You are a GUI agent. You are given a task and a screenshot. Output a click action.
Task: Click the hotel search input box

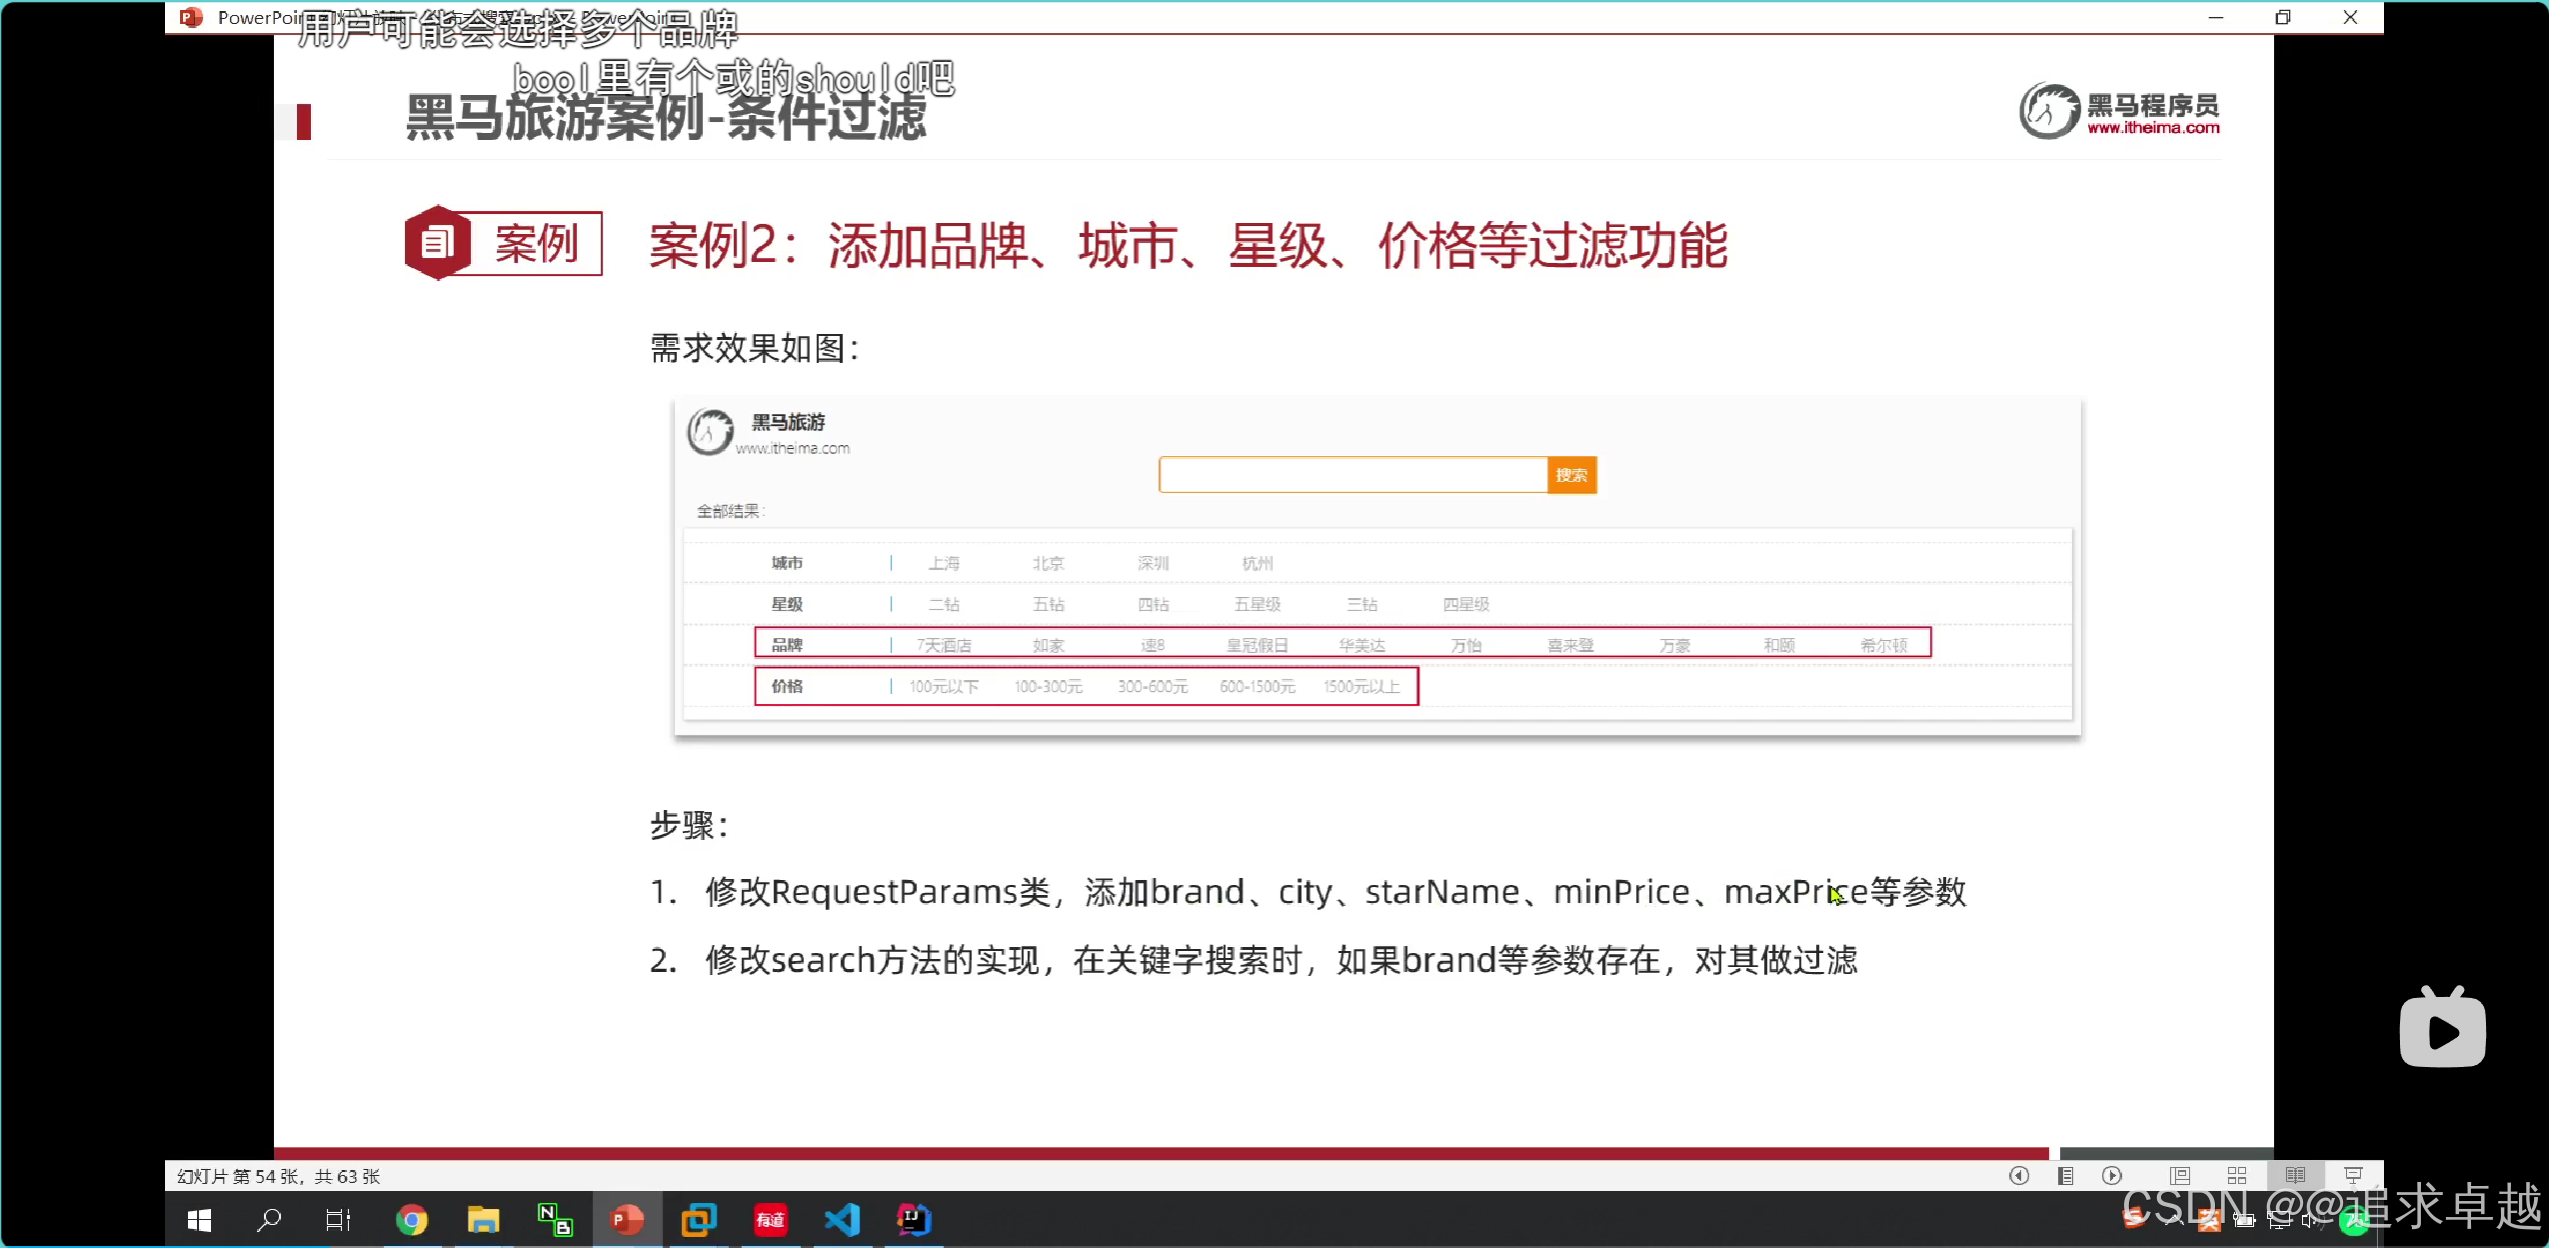point(1352,475)
